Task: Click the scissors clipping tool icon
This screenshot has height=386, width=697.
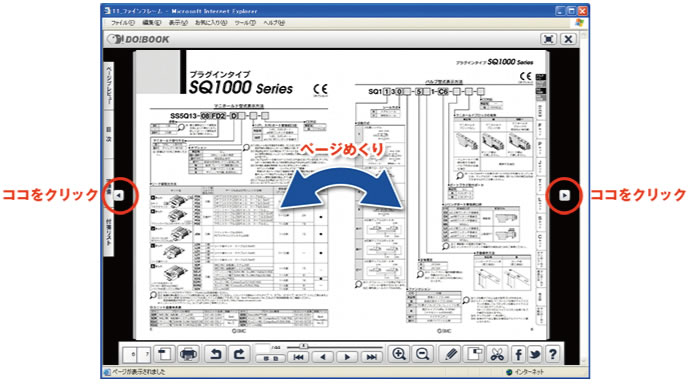Action: pos(497,354)
